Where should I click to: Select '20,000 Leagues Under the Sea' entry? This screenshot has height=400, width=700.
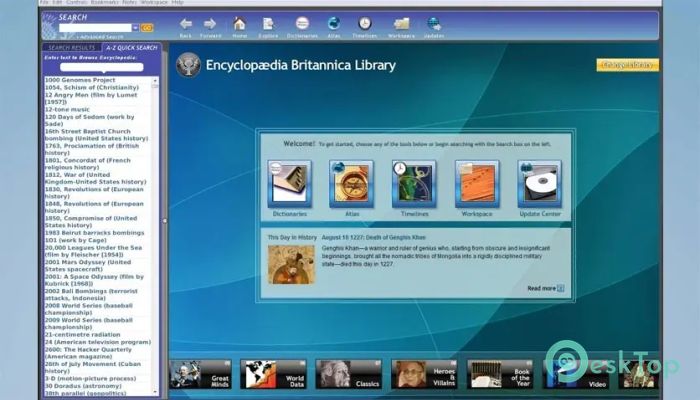93,251
